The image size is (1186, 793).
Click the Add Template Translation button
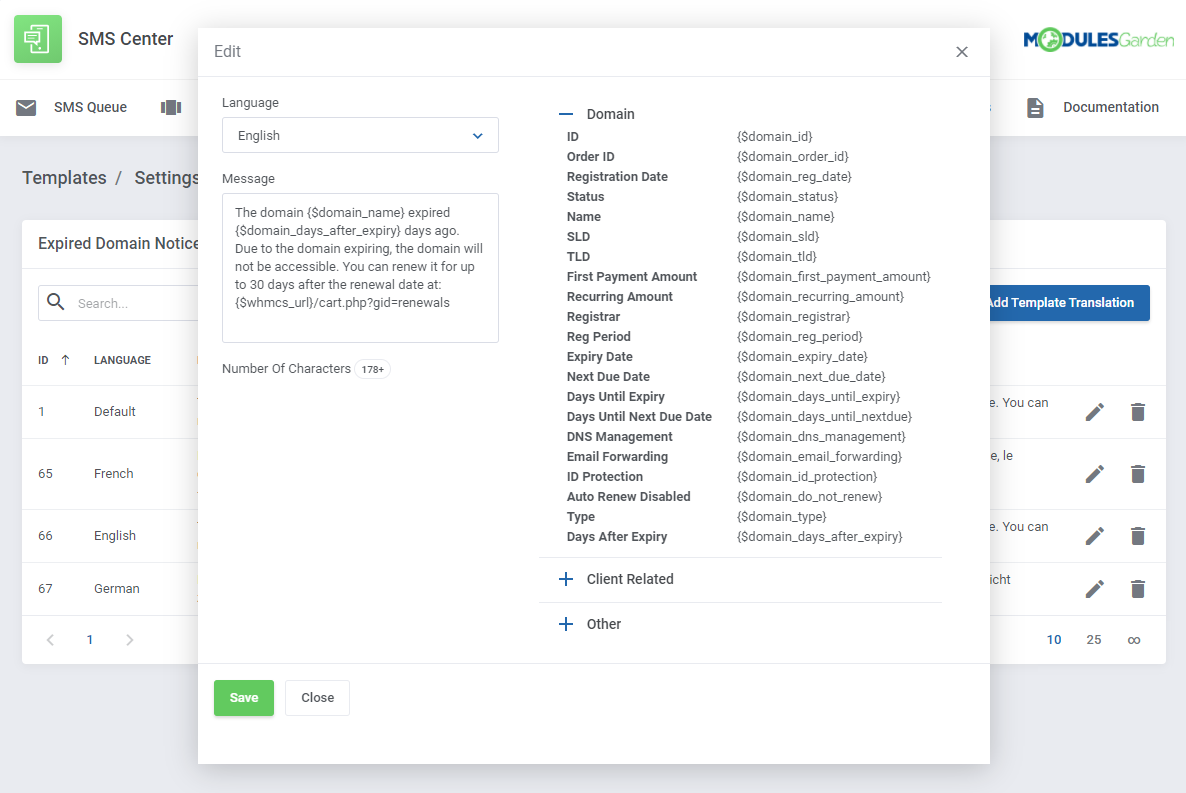1061,302
